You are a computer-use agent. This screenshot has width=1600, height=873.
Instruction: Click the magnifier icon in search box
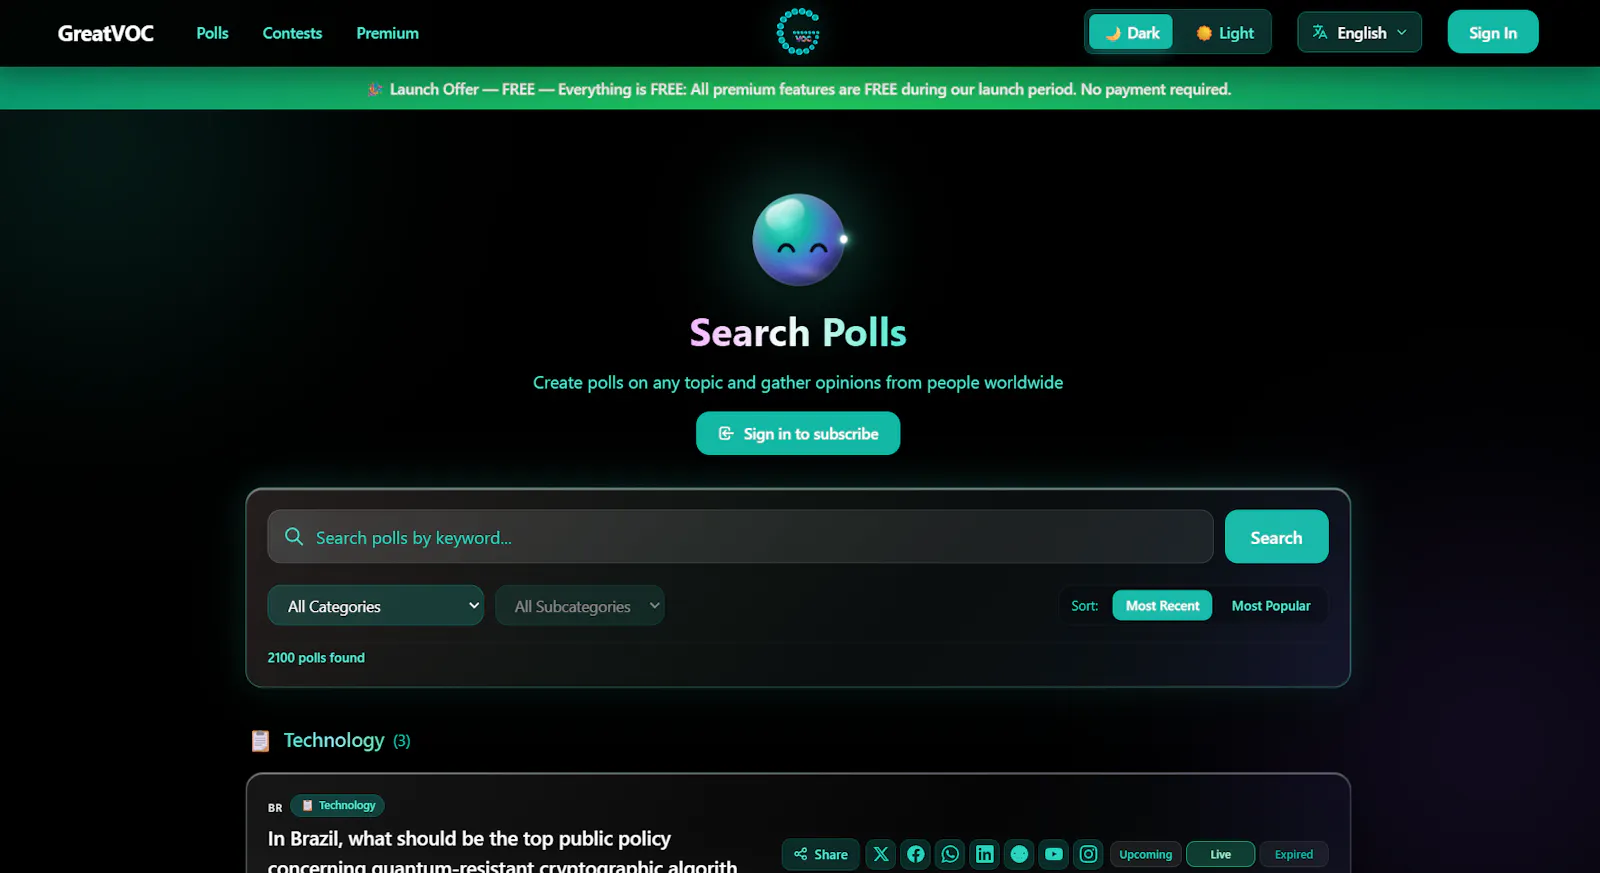click(x=294, y=537)
